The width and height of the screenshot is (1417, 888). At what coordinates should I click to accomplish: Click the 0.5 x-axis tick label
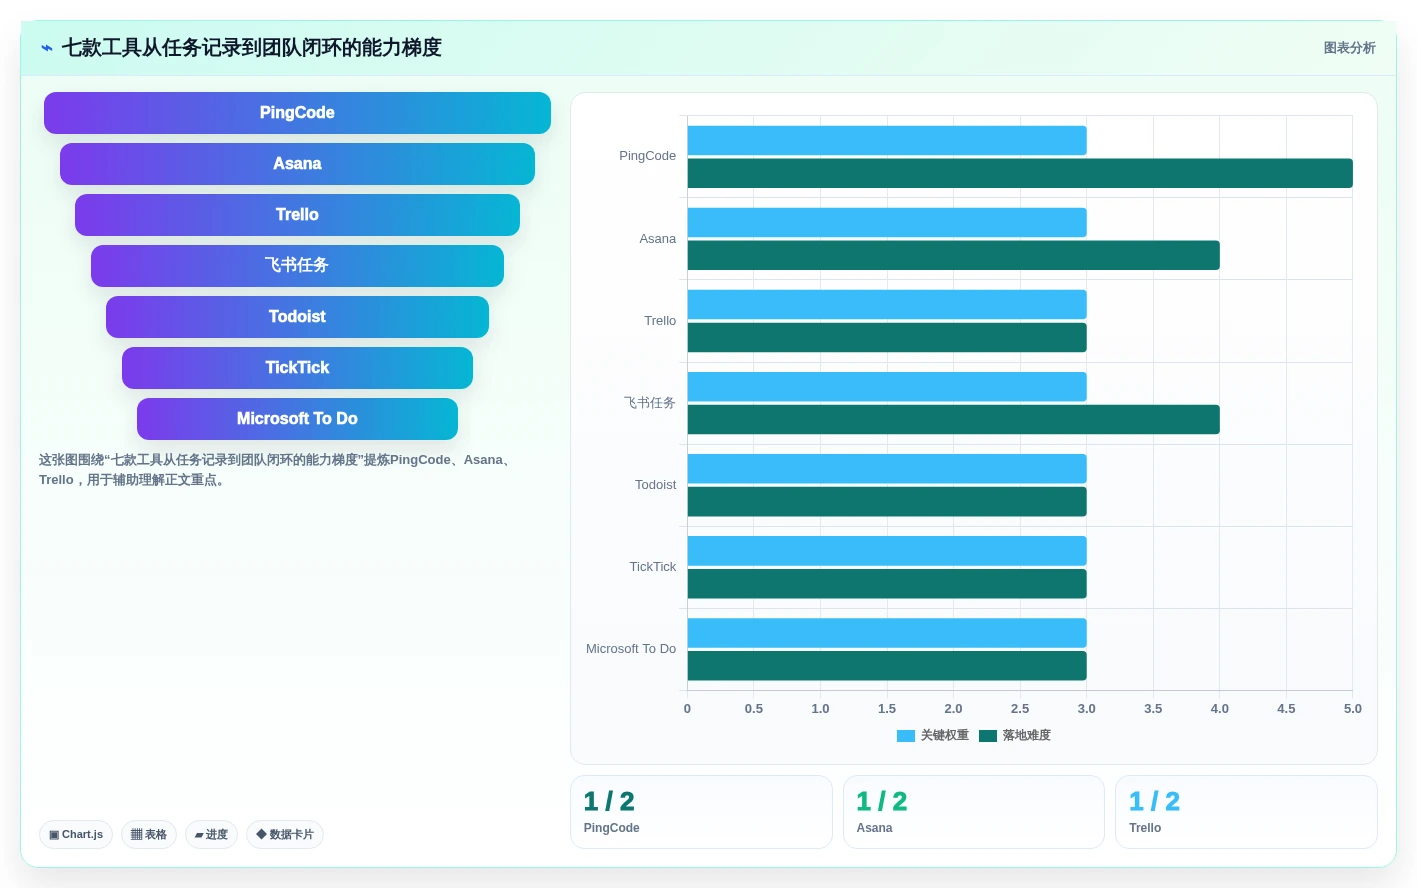click(x=754, y=709)
